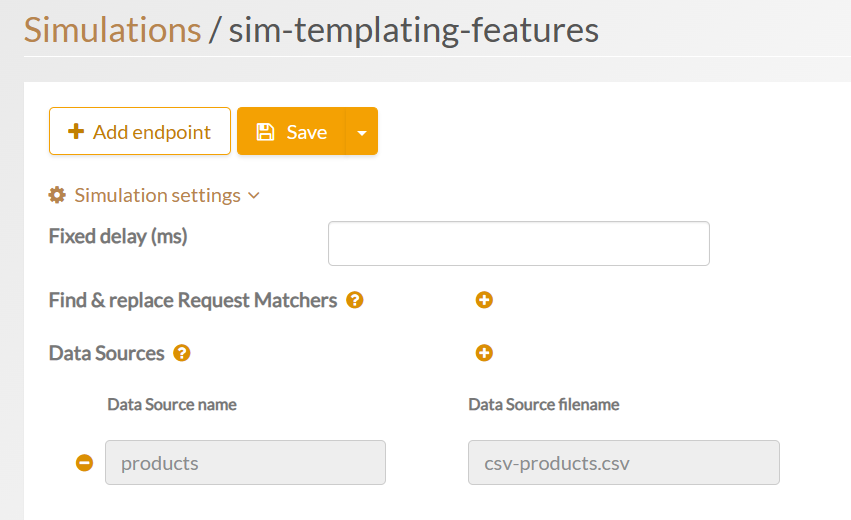Click the sim-templating-features page title
This screenshot has height=520, width=851.
click(413, 30)
